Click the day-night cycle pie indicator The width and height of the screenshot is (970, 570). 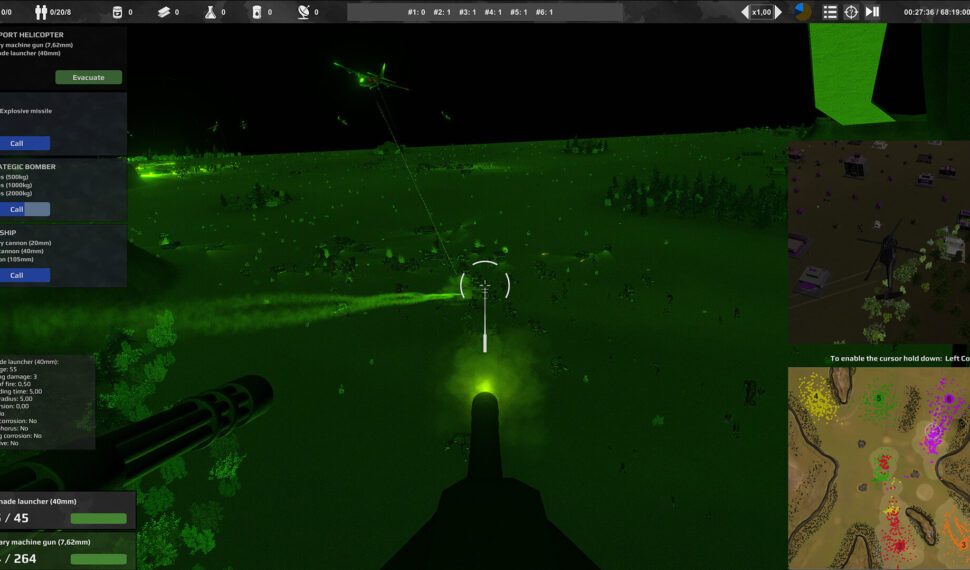802,12
